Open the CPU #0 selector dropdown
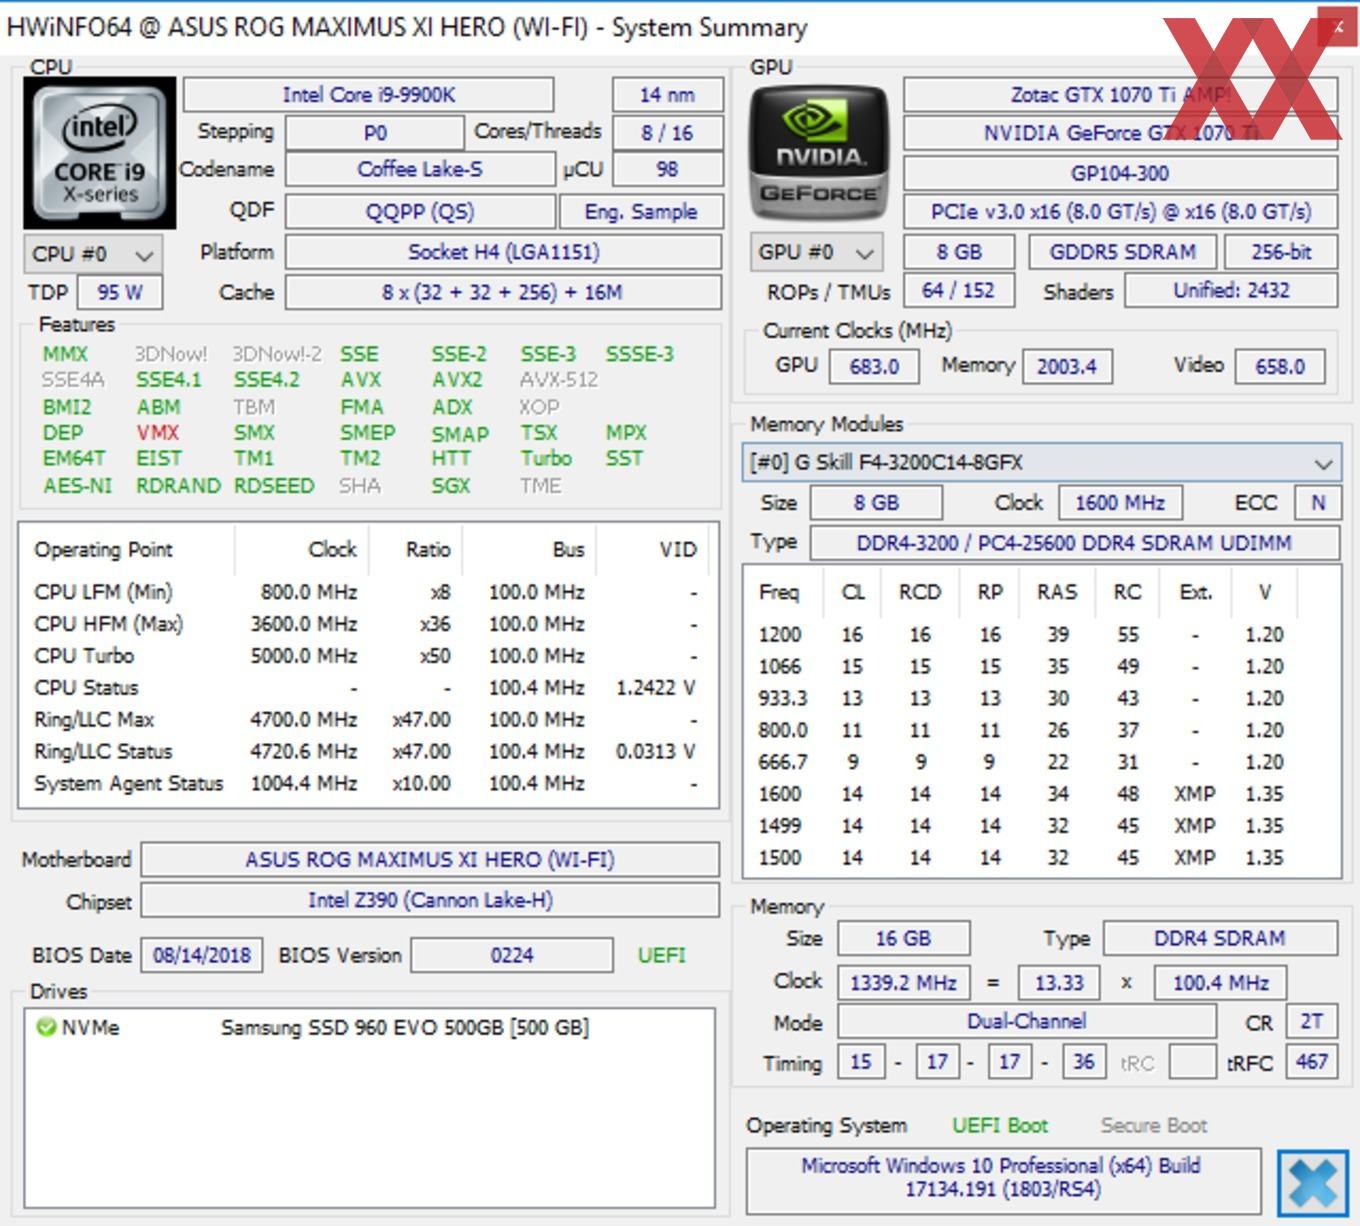The image size is (1360, 1226). [x=92, y=254]
